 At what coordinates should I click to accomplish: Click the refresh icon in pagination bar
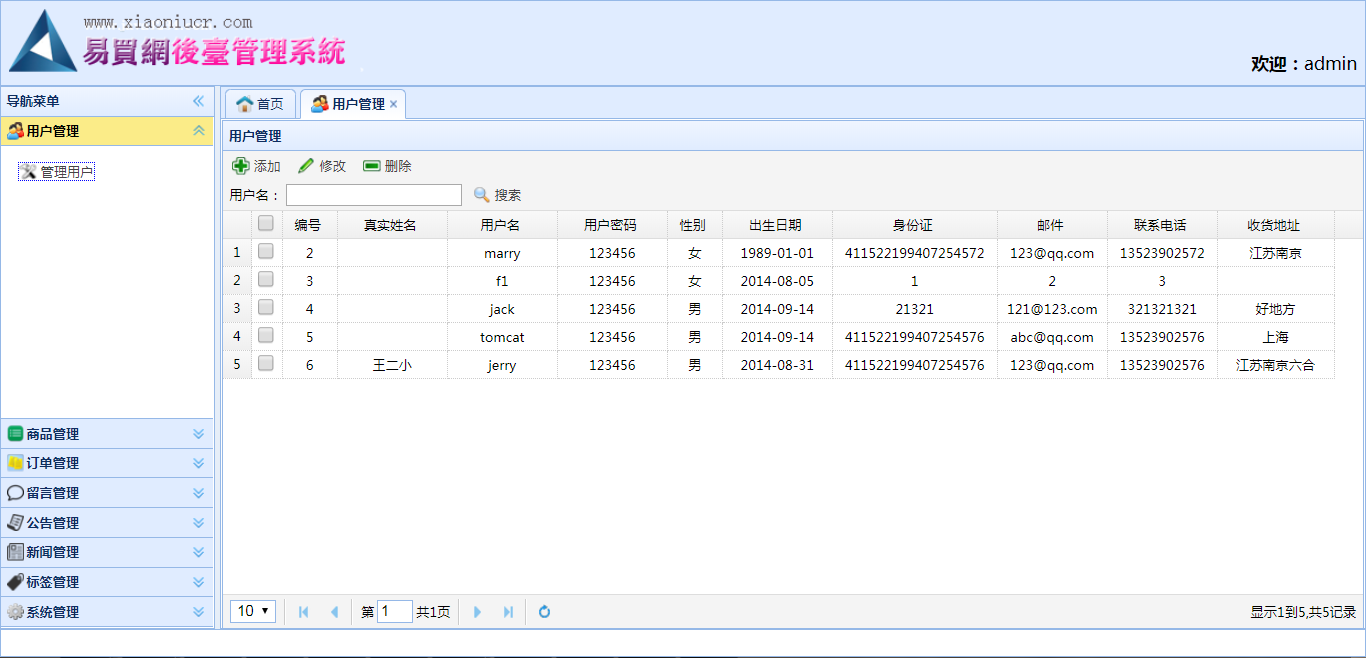[544, 611]
